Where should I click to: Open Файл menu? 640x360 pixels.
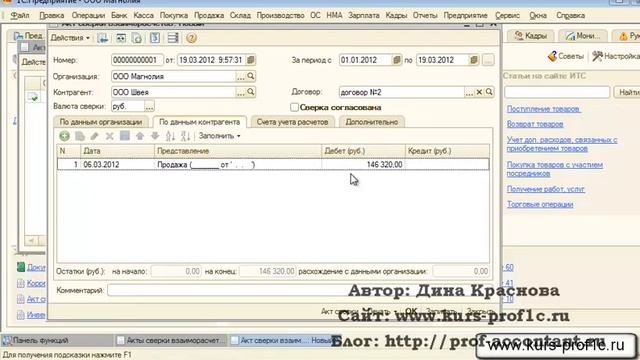pyautogui.click(x=19, y=16)
